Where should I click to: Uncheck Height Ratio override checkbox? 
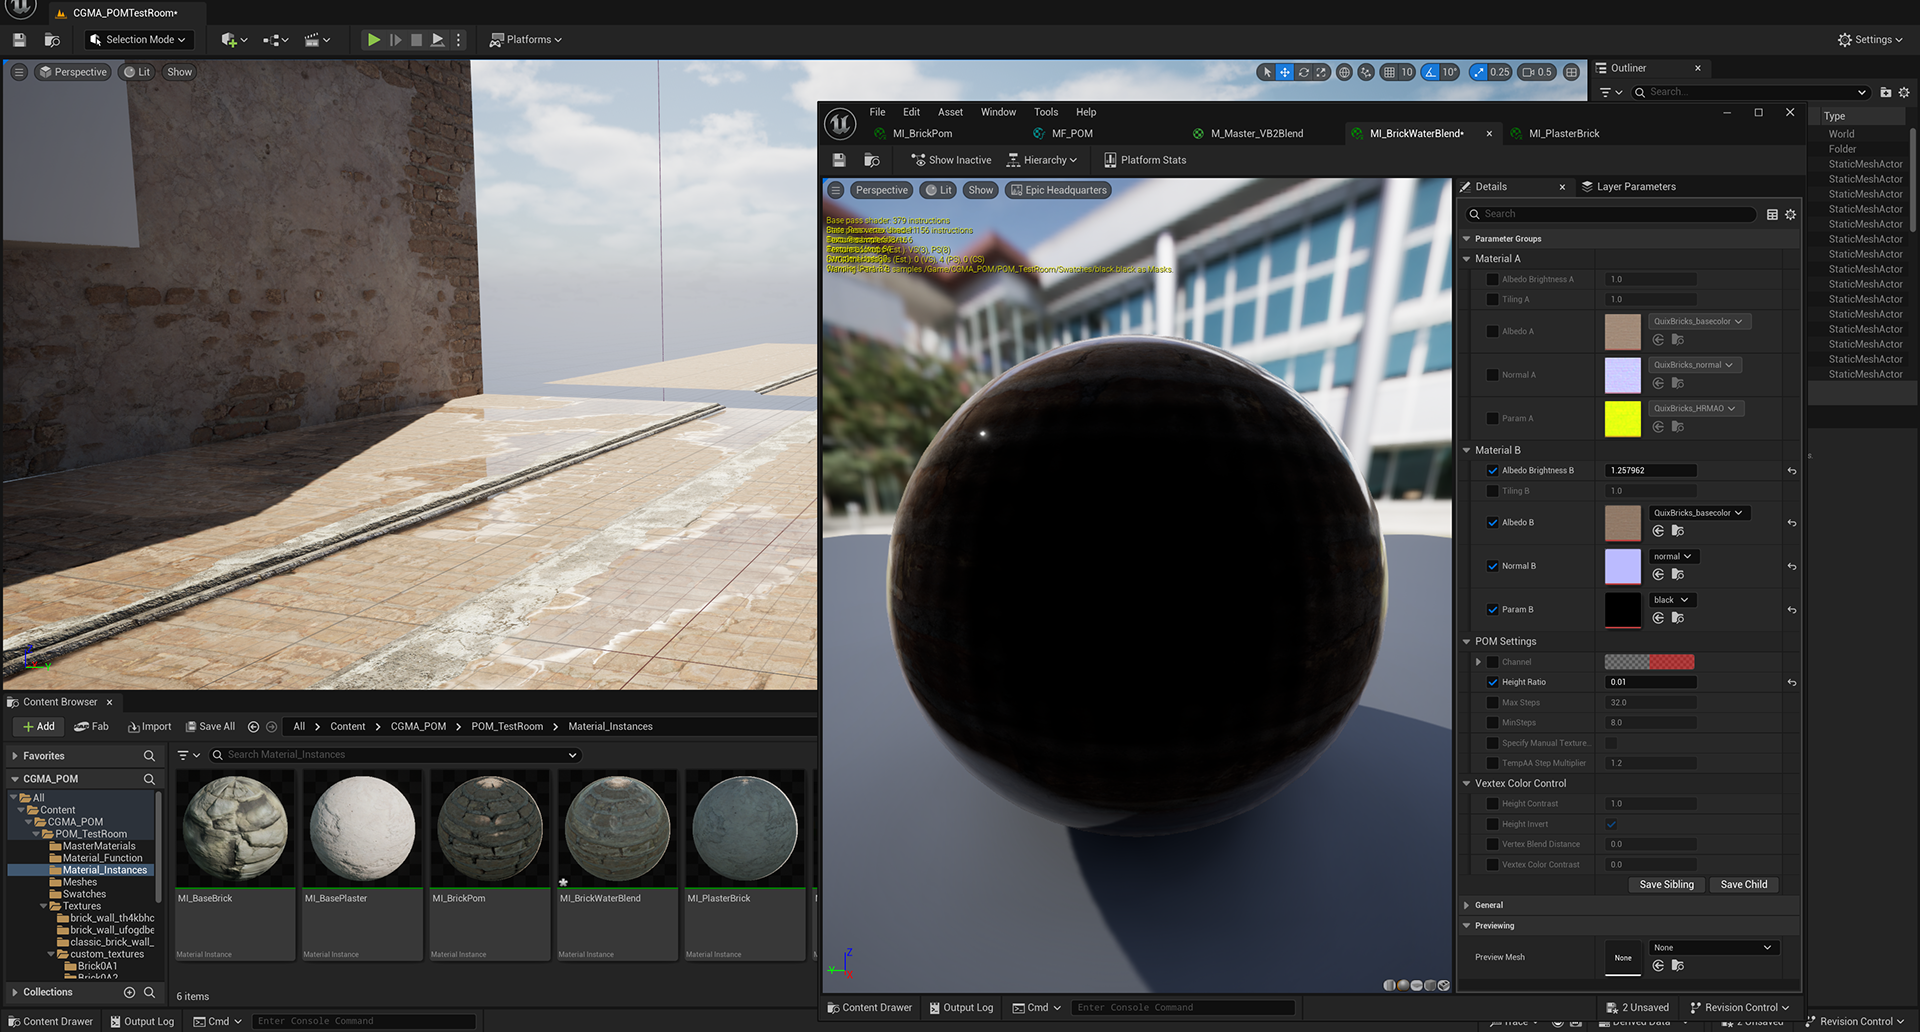coord(1493,682)
